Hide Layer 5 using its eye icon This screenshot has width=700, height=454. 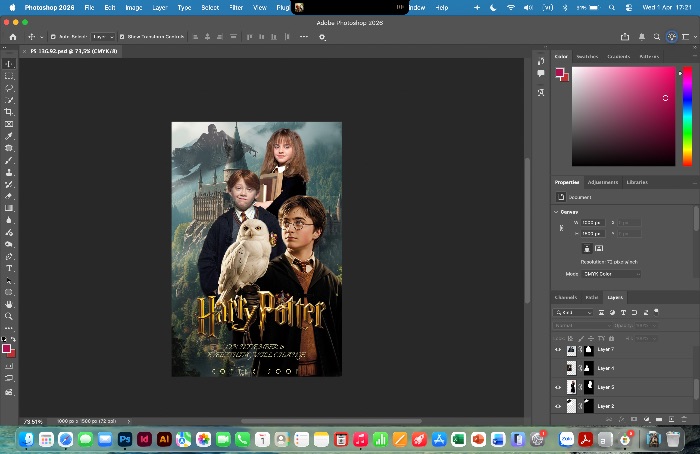(x=558, y=387)
